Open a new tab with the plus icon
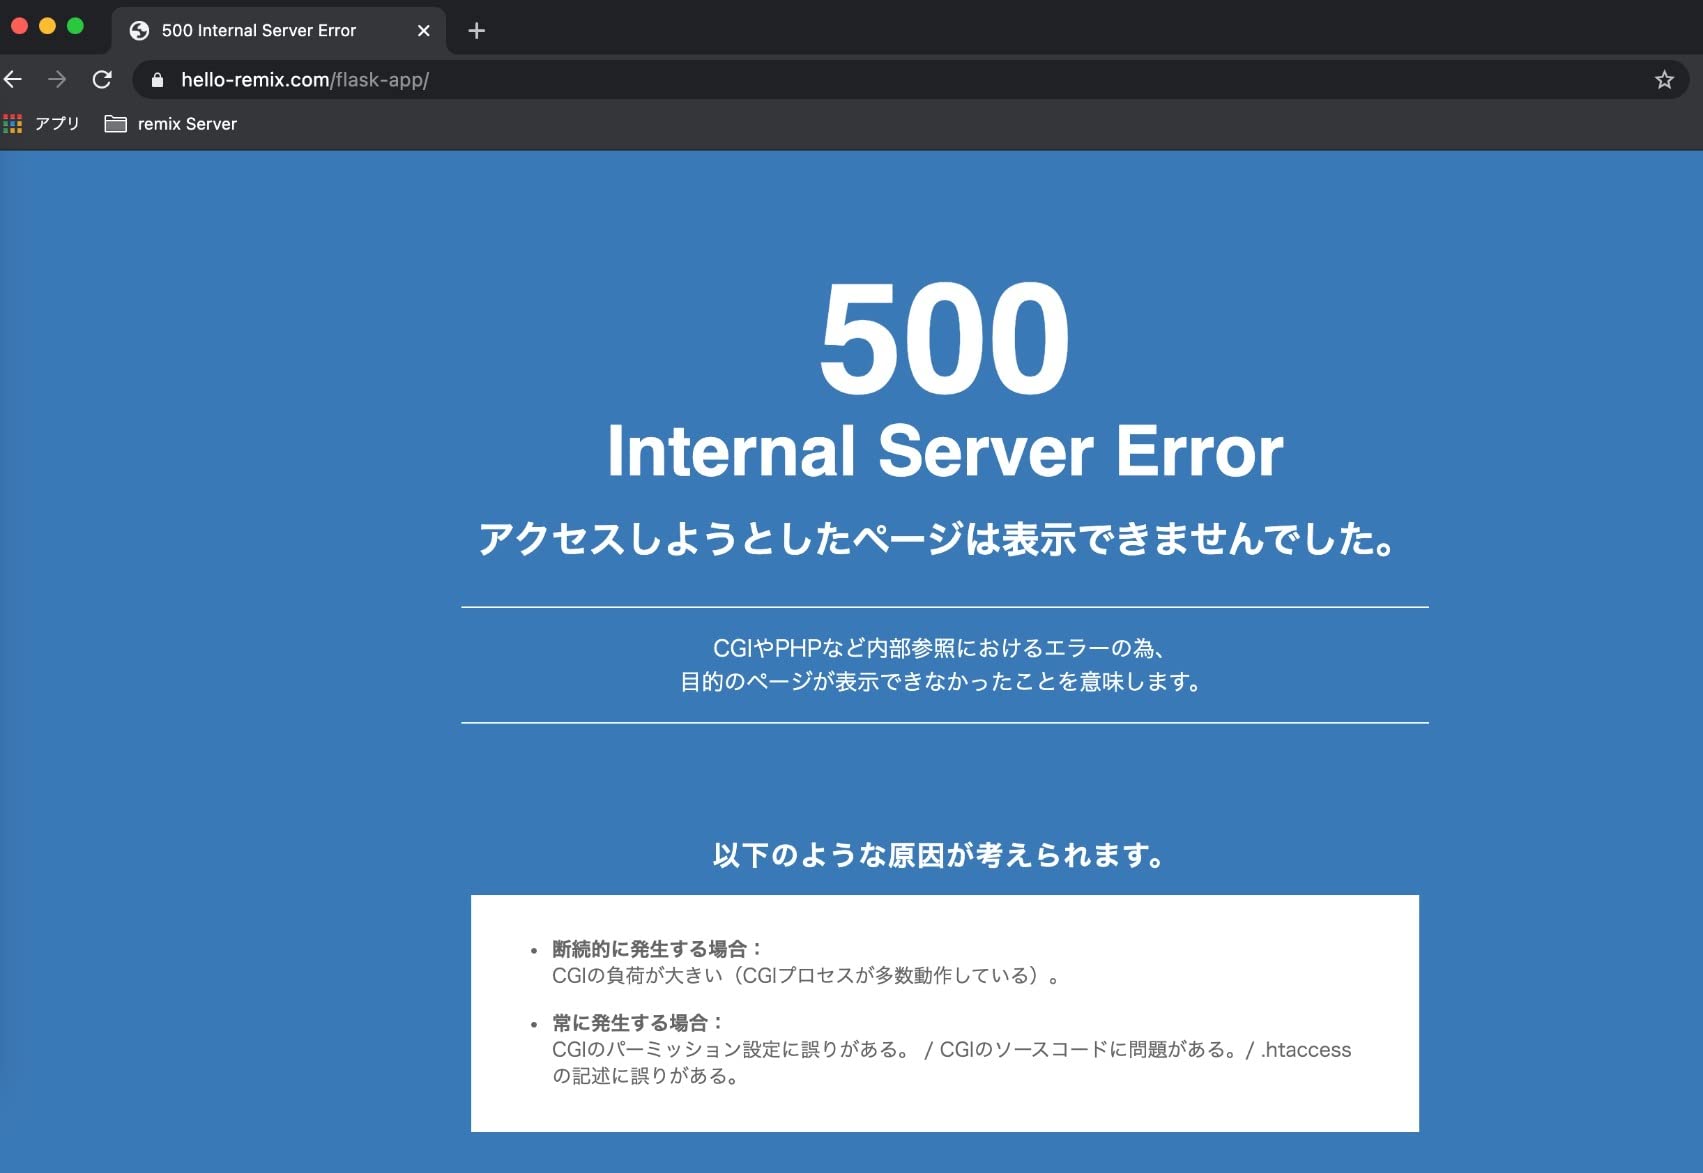Image resolution: width=1703 pixels, height=1173 pixels. 477,31
